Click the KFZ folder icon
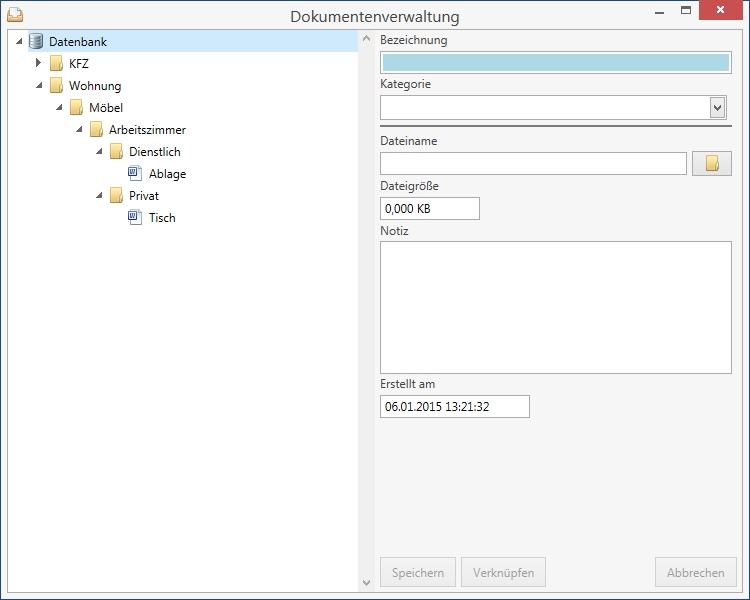 (x=56, y=63)
